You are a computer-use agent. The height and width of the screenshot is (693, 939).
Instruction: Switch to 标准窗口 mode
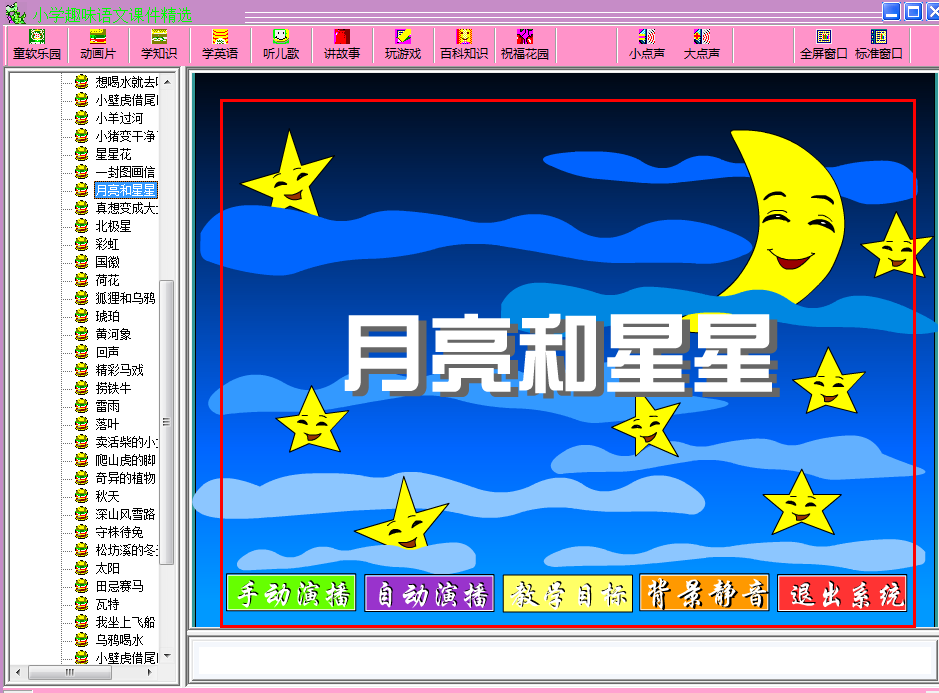pos(879,44)
